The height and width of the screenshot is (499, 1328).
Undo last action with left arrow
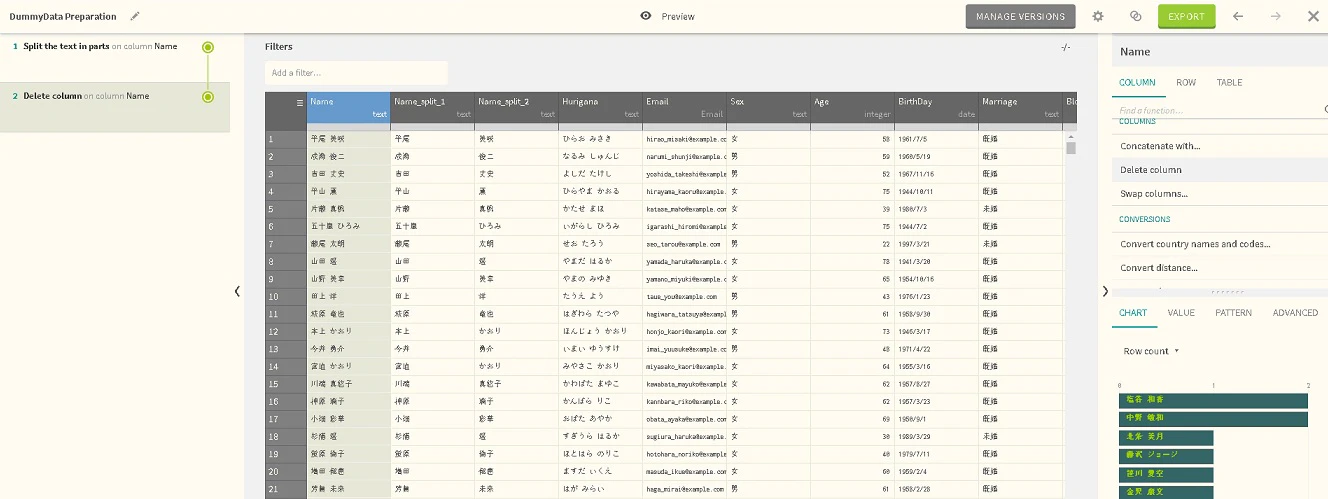pyautogui.click(x=1238, y=16)
